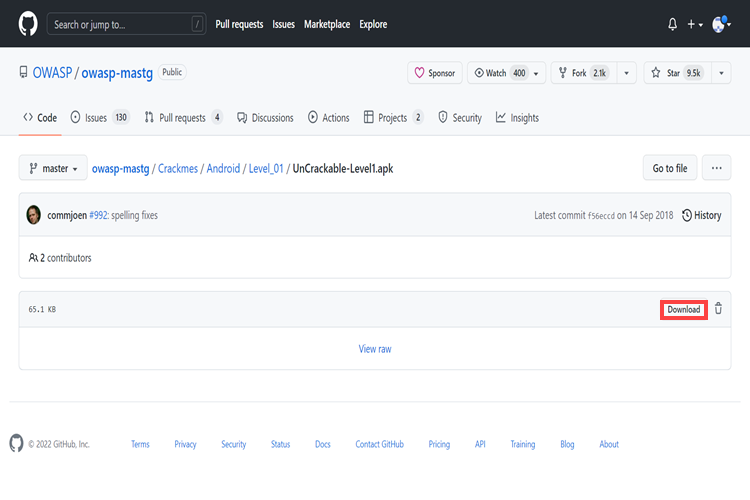Open pull request #992 link
This screenshot has height=500, width=750.
pos(99,215)
